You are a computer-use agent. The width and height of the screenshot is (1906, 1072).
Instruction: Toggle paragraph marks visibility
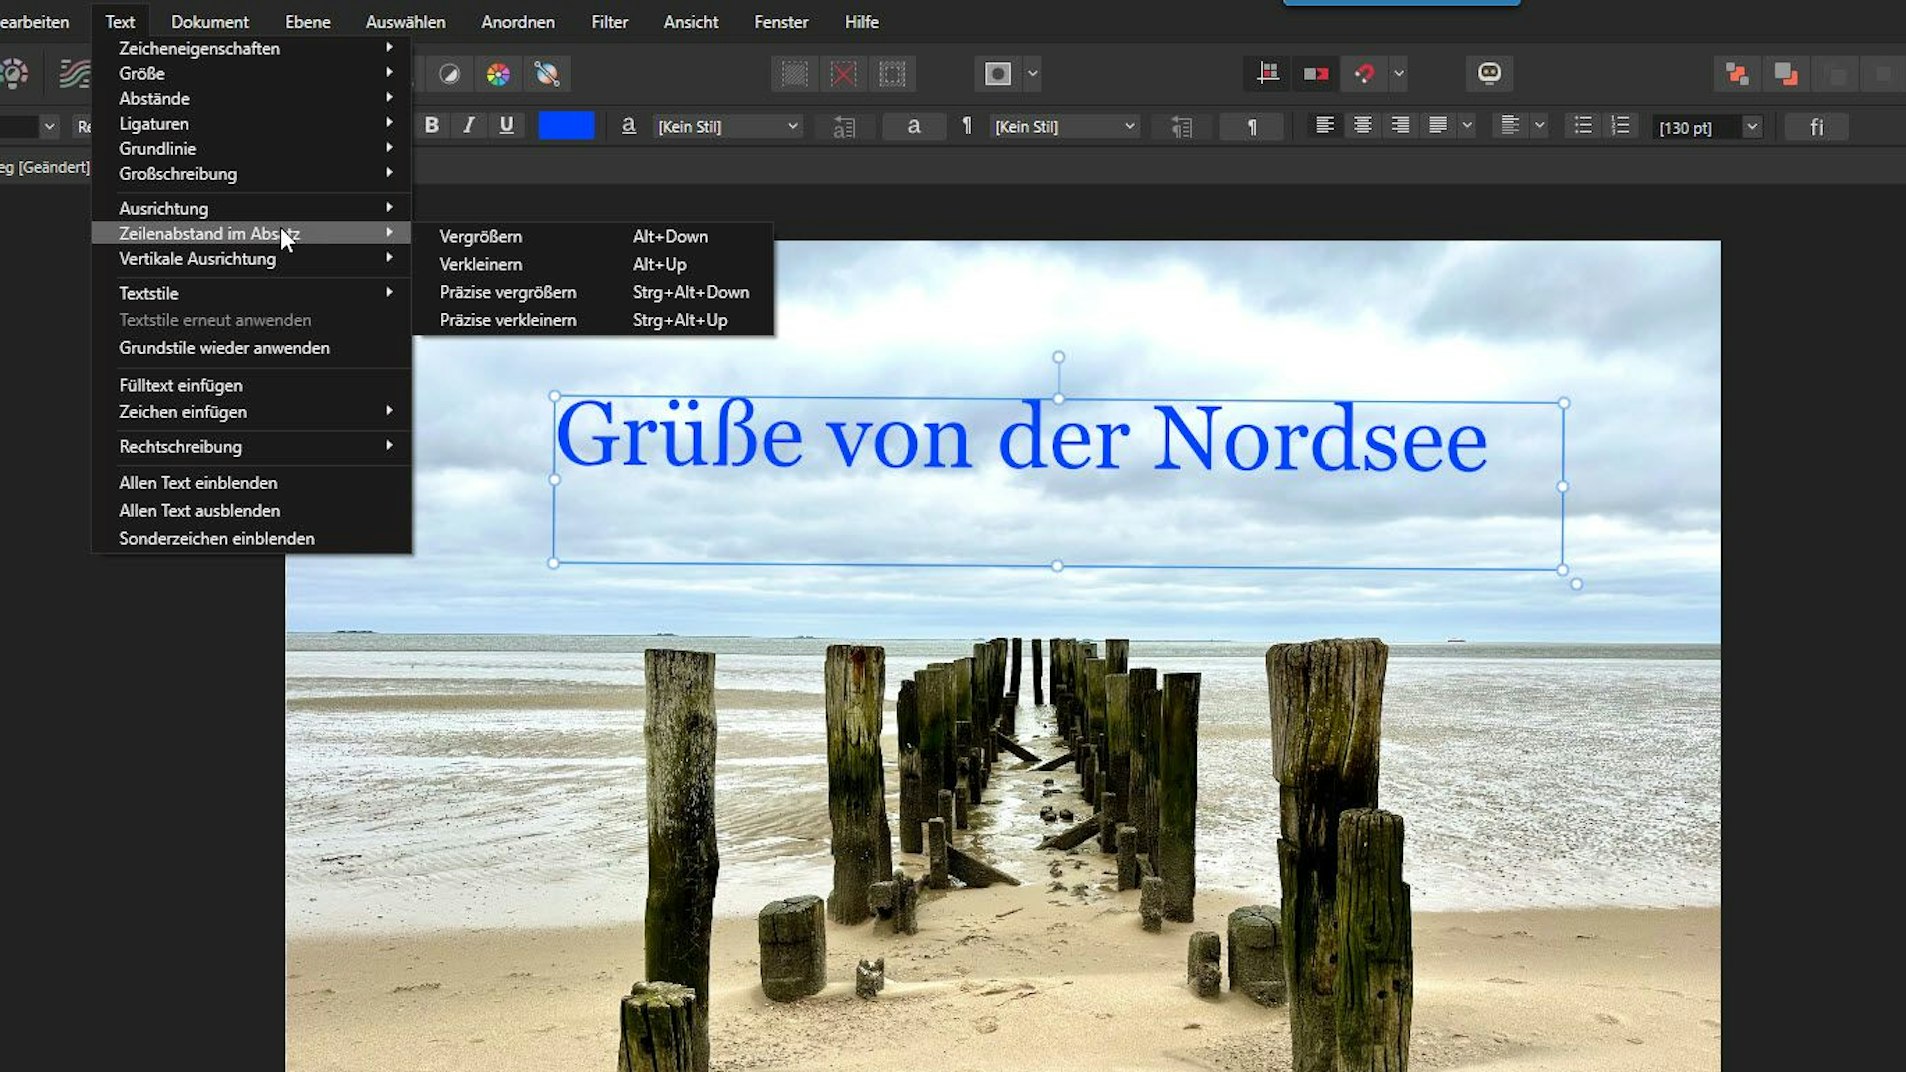coord(1251,126)
